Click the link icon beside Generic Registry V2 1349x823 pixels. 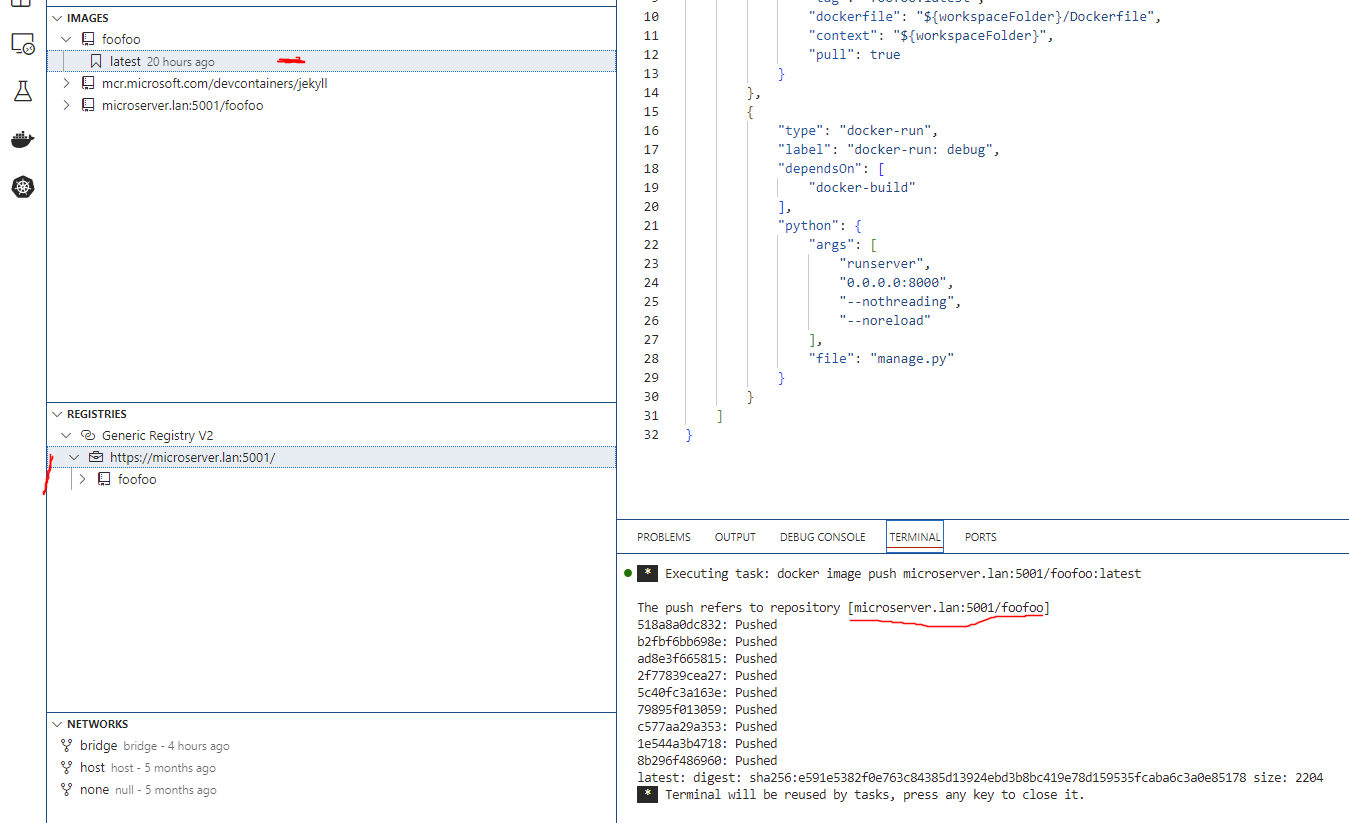pos(88,436)
